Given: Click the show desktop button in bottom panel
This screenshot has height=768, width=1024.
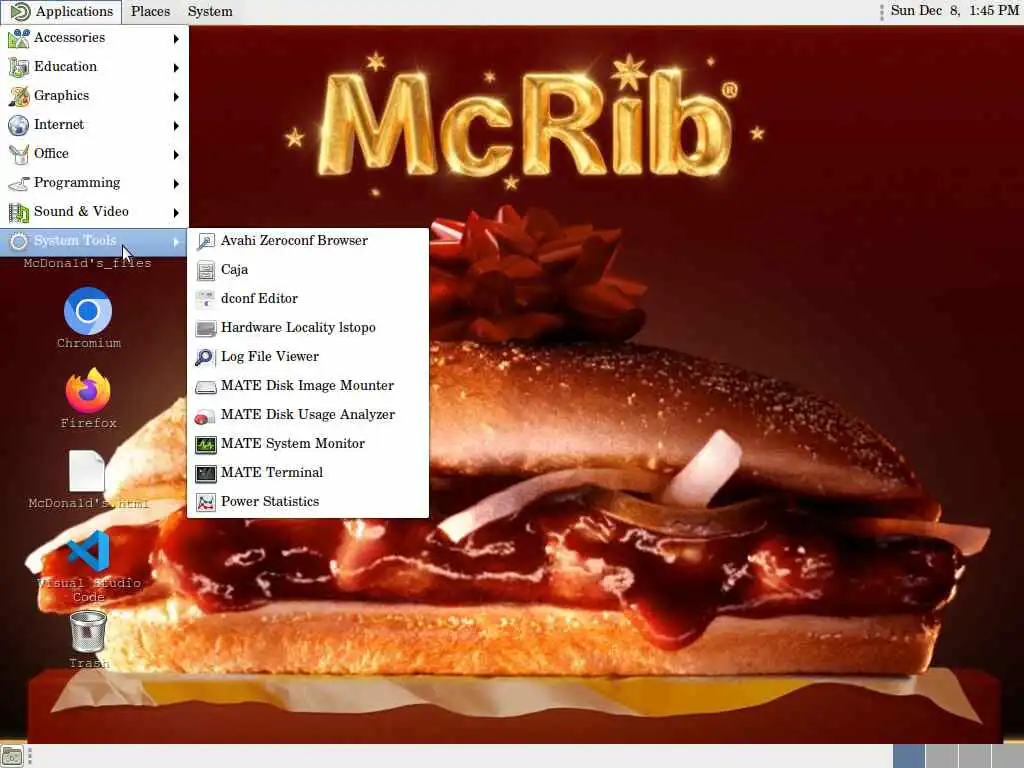Looking at the screenshot, I should (12, 756).
